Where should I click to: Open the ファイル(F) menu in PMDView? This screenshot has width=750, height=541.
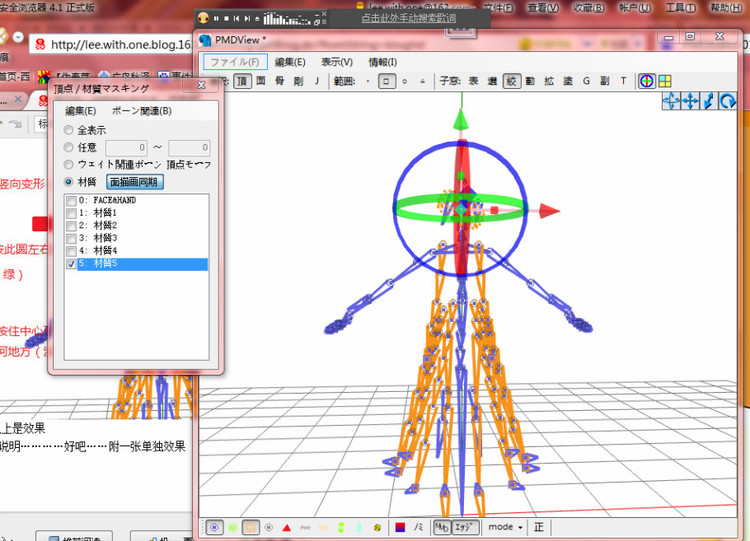tap(235, 62)
